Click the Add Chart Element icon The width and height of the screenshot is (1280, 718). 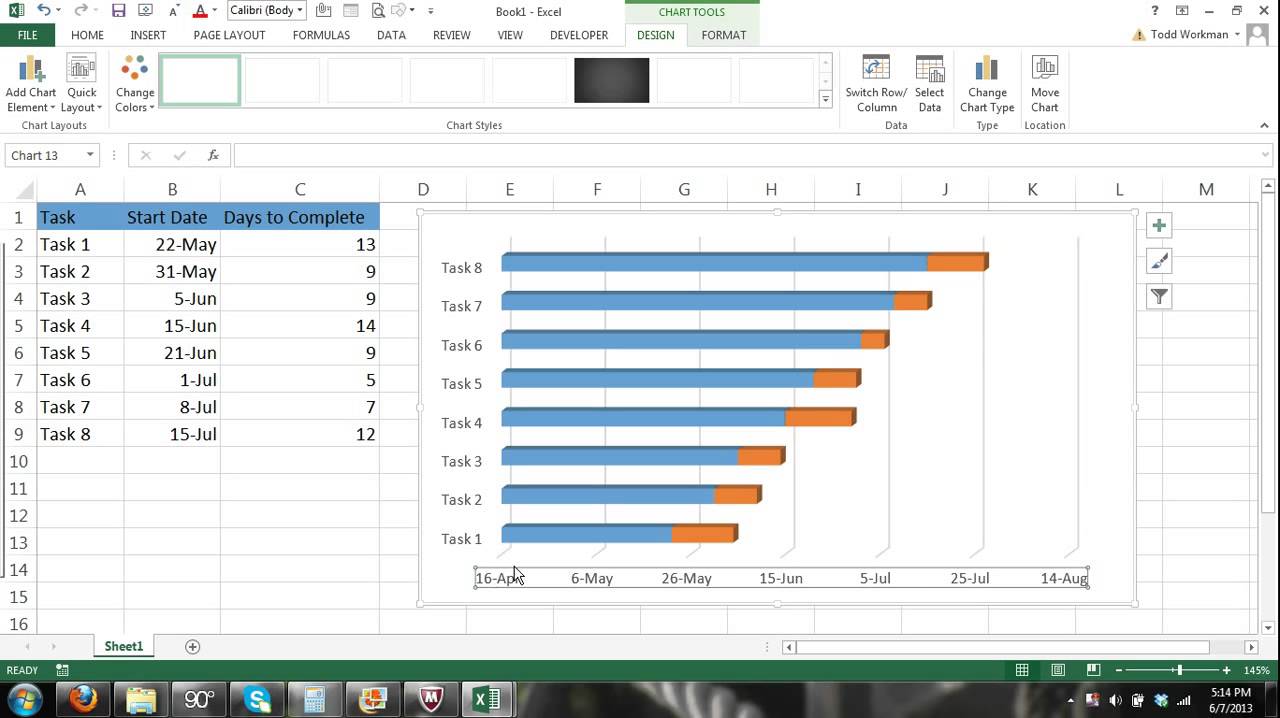click(x=30, y=70)
